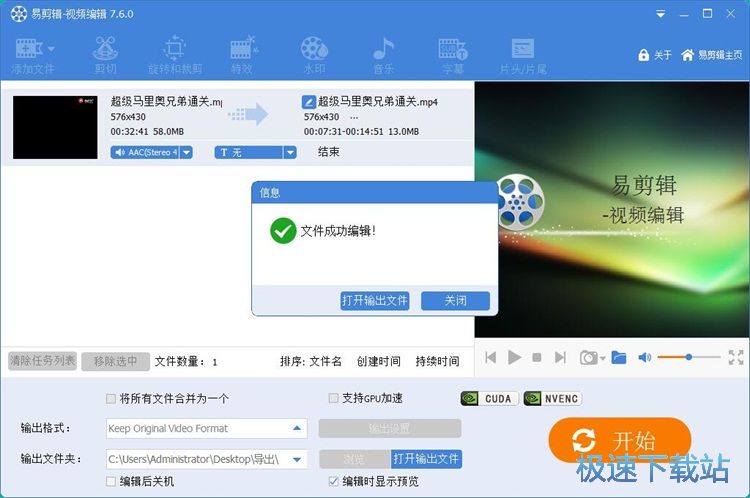Take a snapshot with the camera icon
The height and width of the screenshot is (498, 750).
(588, 357)
